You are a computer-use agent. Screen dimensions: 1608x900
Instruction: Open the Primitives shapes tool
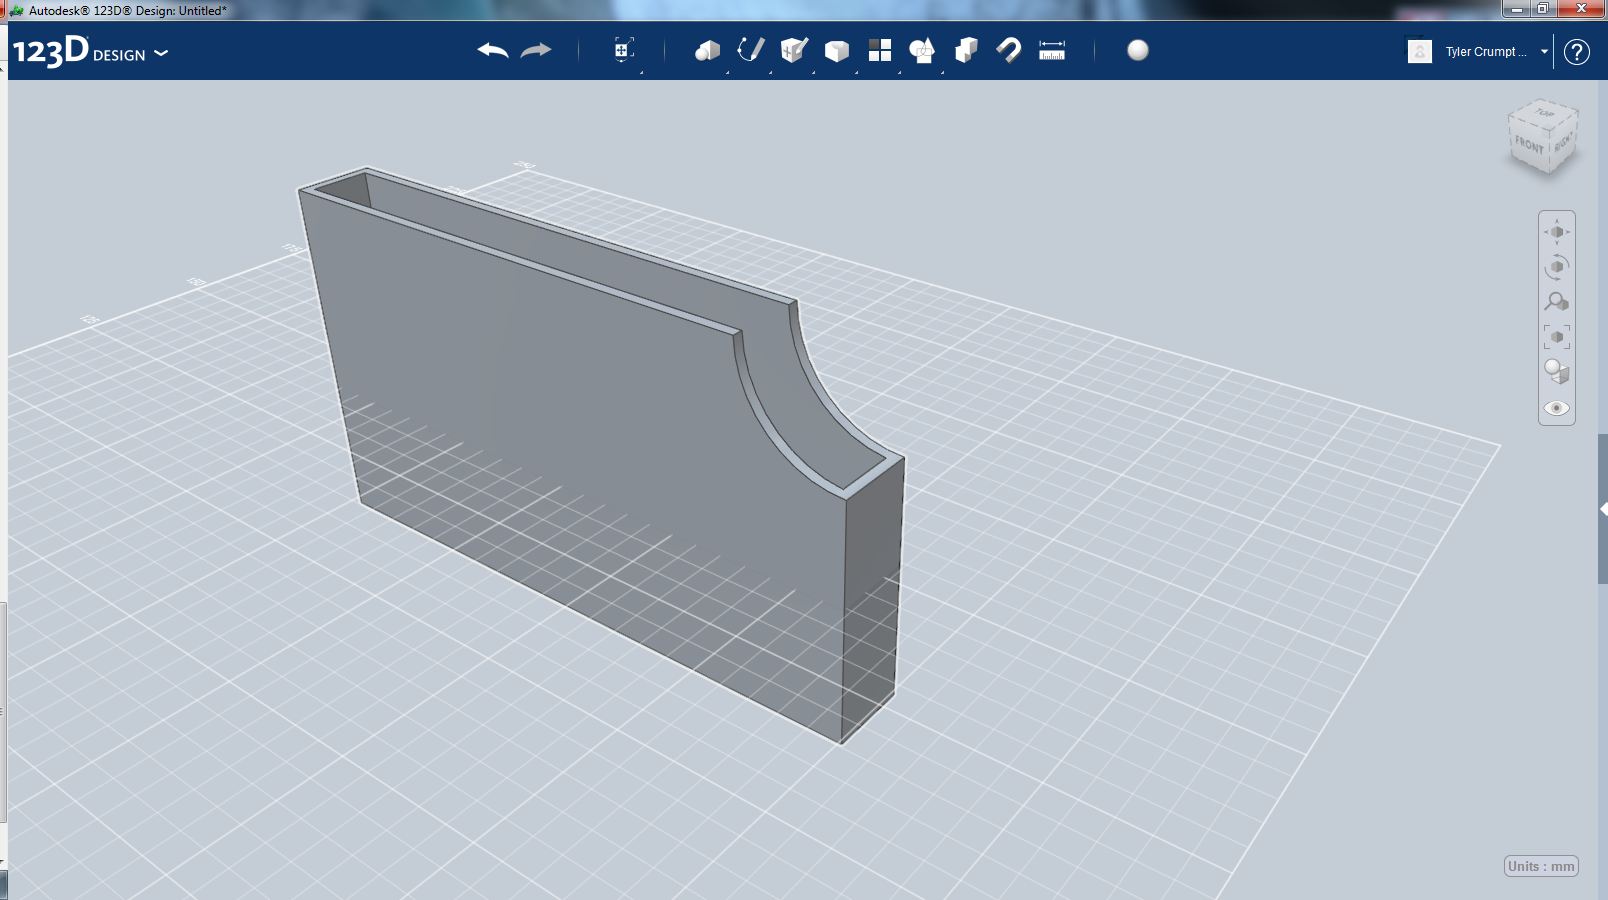point(707,50)
